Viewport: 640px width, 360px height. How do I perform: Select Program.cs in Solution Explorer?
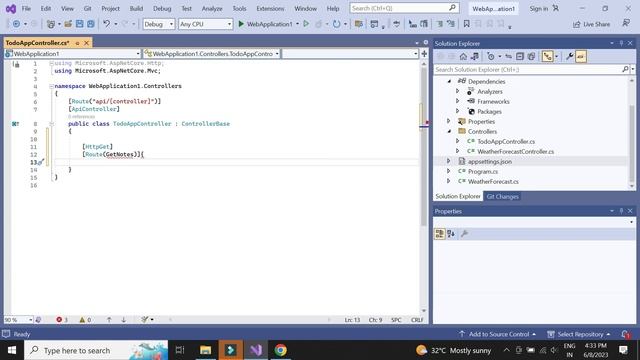[482, 171]
